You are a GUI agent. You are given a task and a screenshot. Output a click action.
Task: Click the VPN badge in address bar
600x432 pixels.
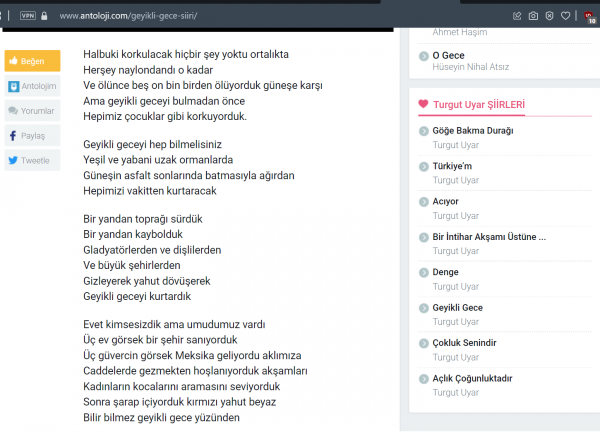(28, 16)
